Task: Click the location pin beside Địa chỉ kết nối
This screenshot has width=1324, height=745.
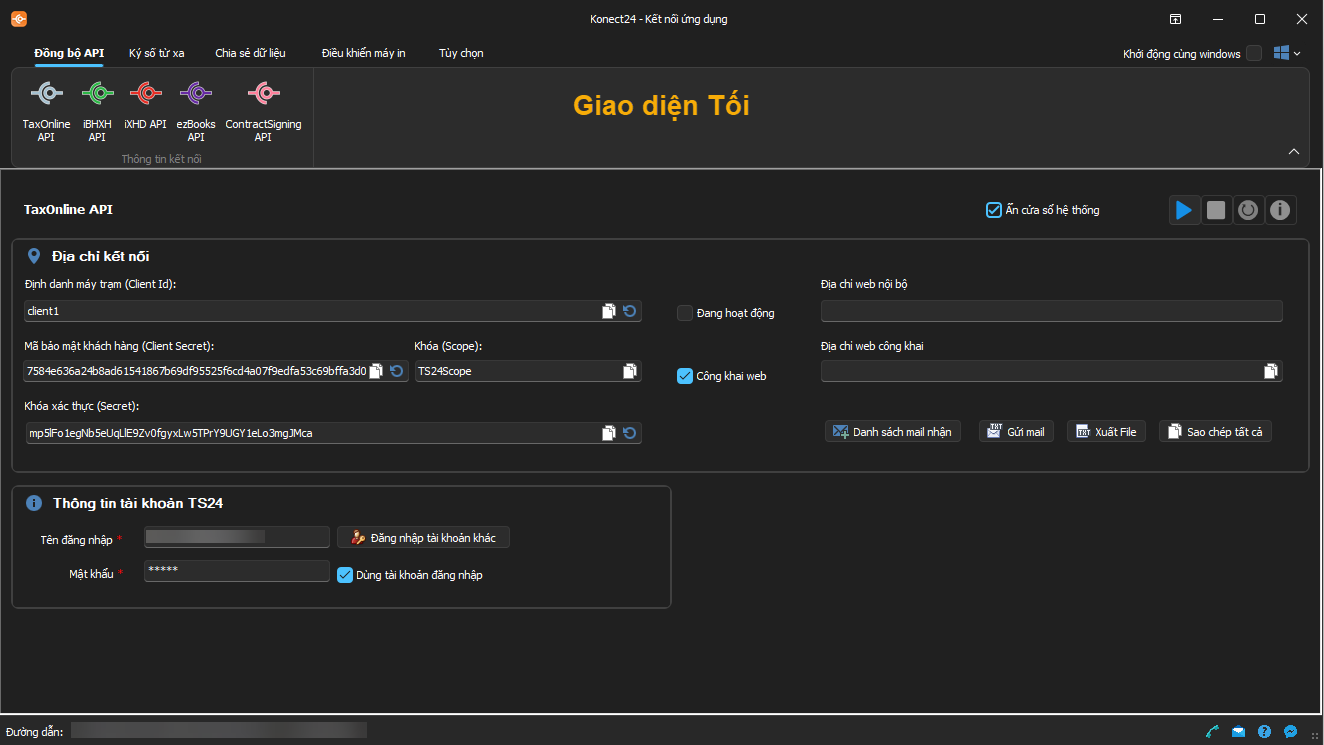Action: pyautogui.click(x=34, y=256)
